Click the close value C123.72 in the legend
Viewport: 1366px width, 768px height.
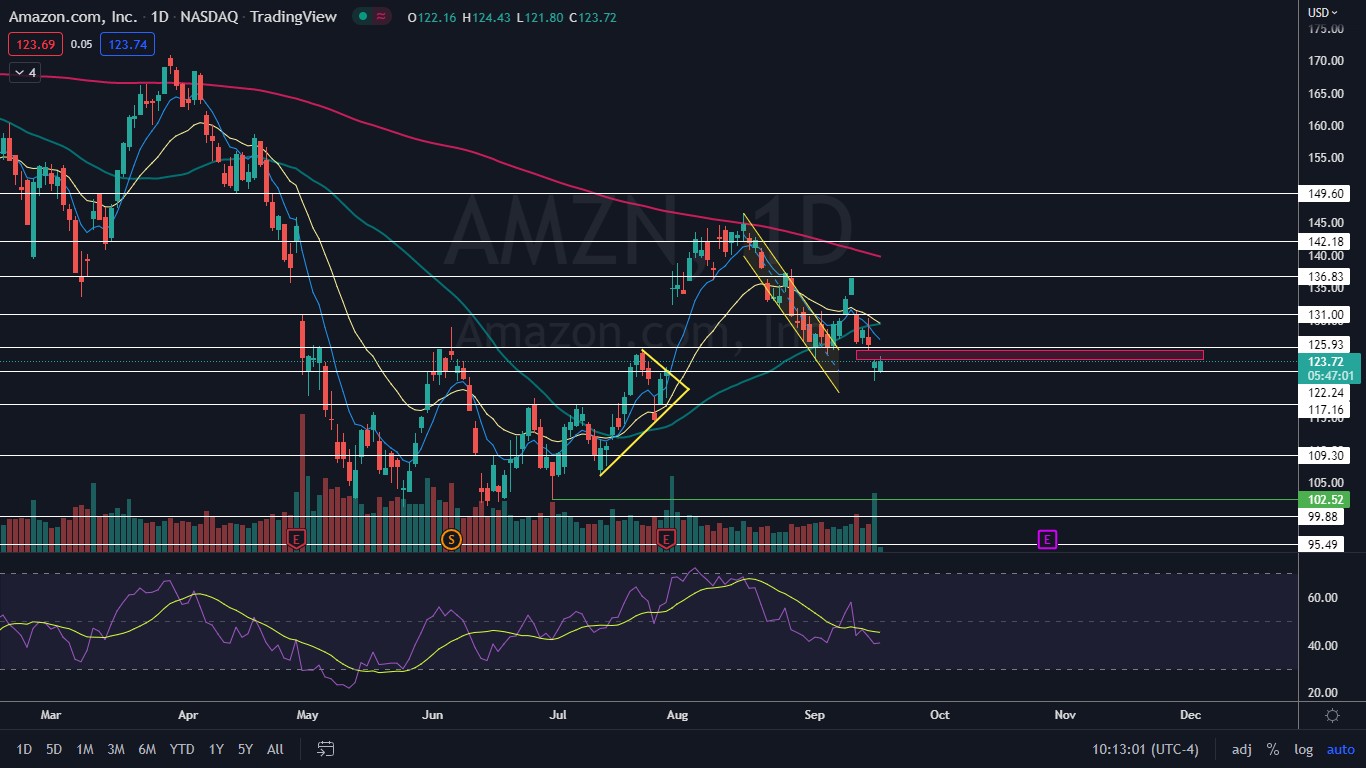click(x=591, y=17)
